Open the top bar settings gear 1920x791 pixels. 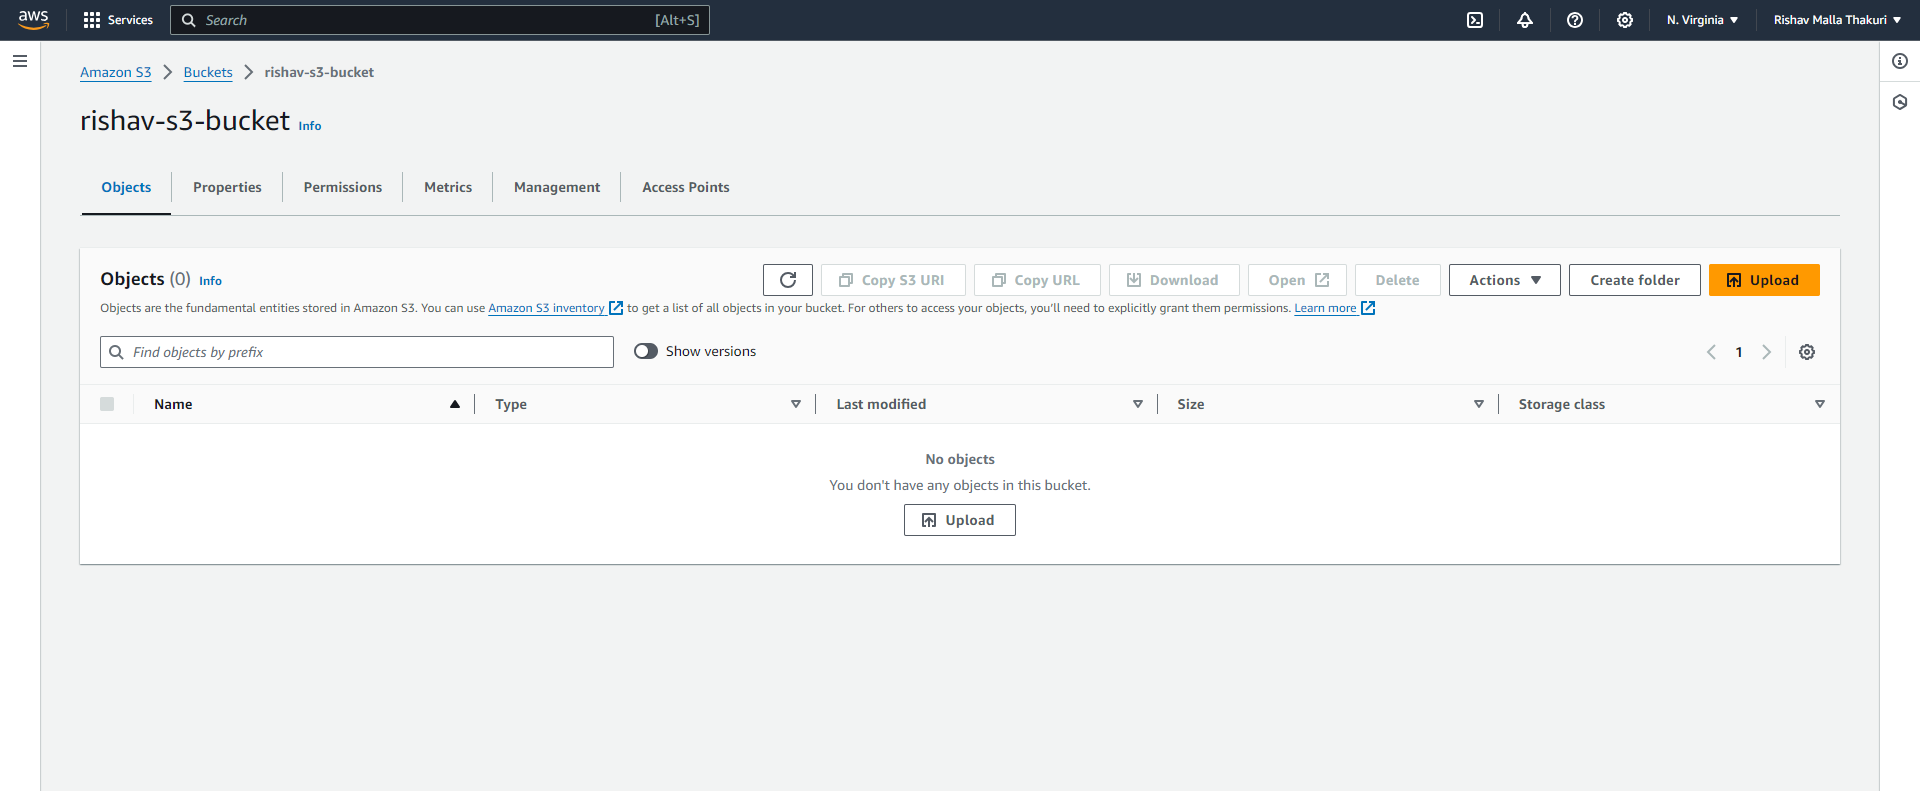click(x=1625, y=20)
